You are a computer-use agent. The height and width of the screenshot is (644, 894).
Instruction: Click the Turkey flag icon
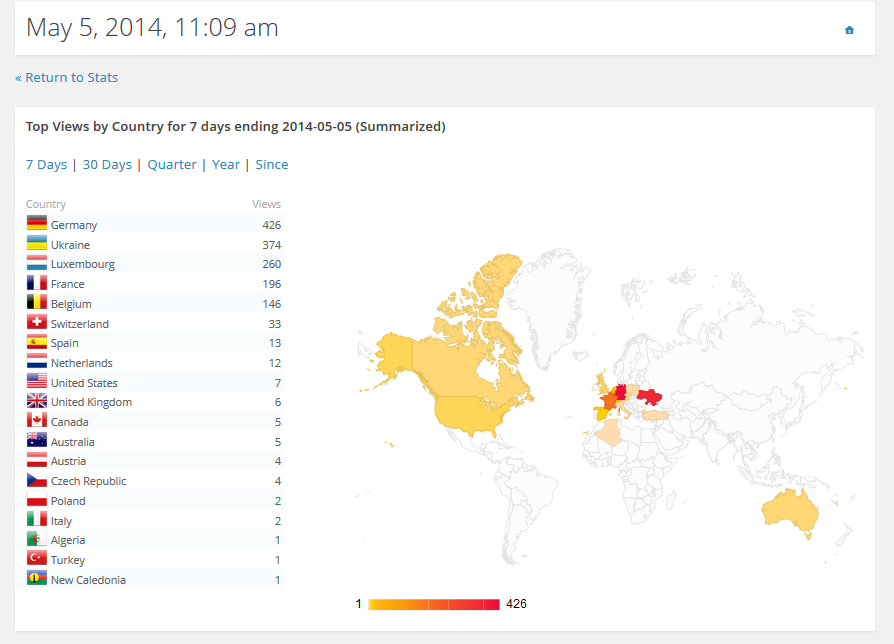(x=37, y=559)
